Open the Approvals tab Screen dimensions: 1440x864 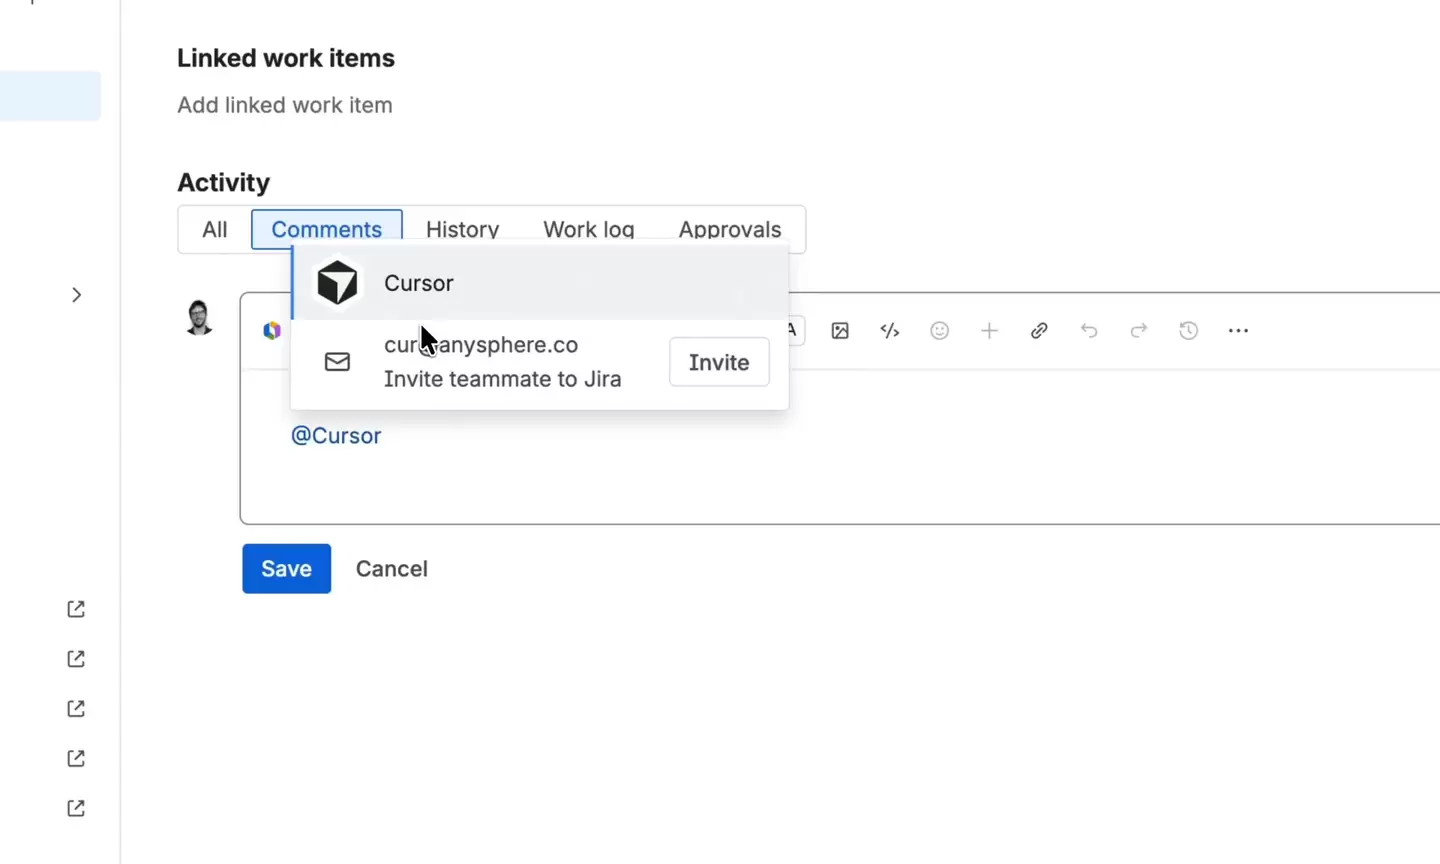730,229
